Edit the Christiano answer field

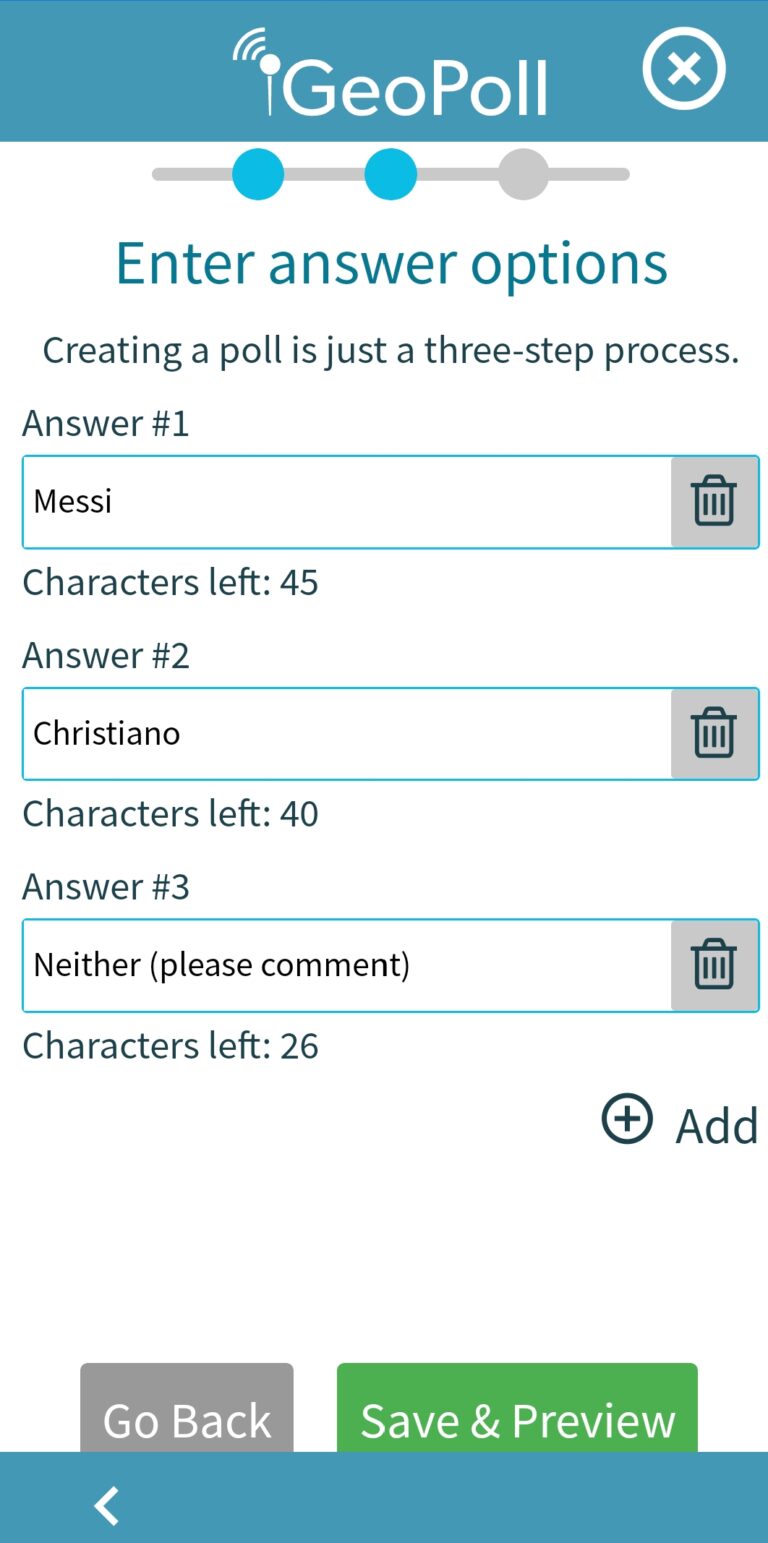346,734
